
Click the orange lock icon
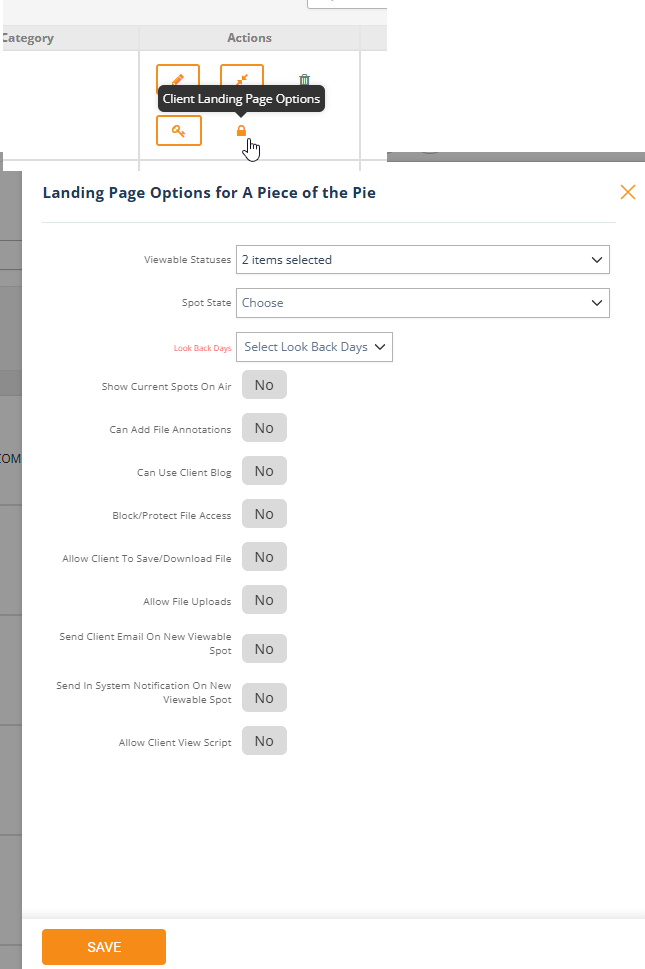pyautogui.click(x=241, y=131)
